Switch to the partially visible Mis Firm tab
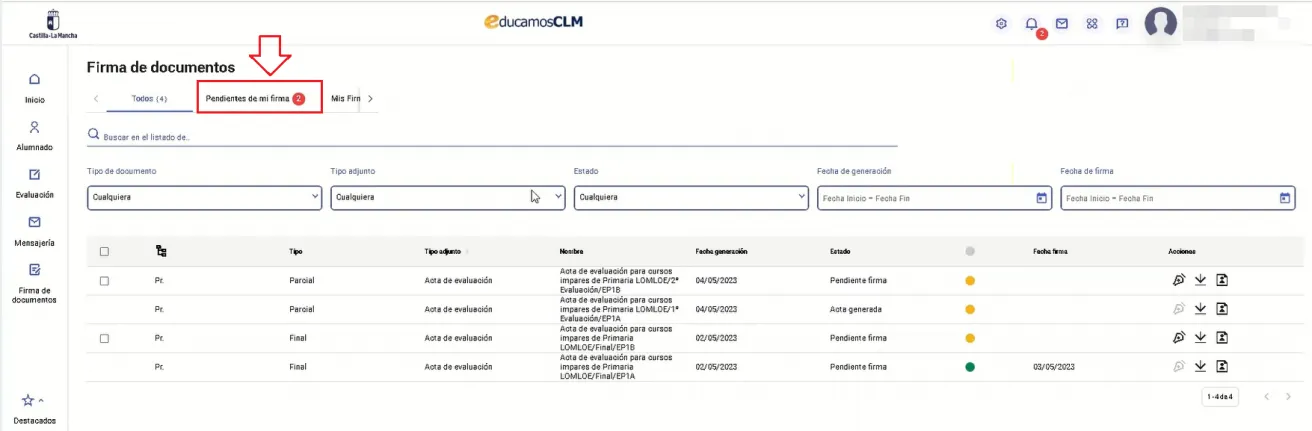1312x431 pixels. pos(345,99)
